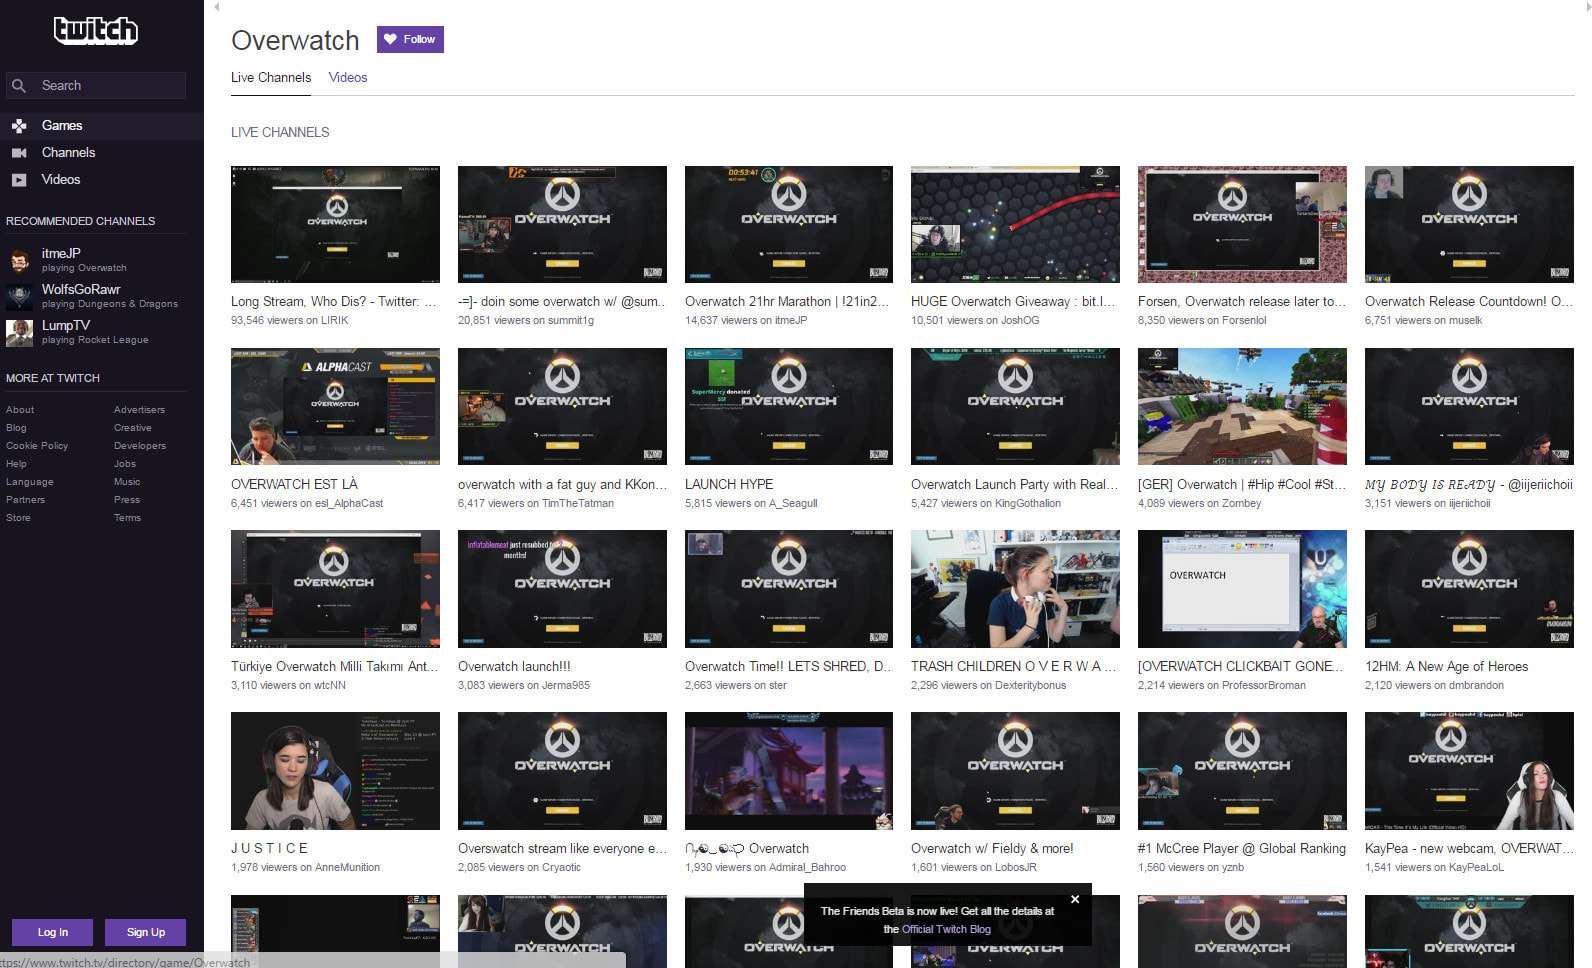
Task: Open the HUGE Overwatch Giveaway thumbnail
Action: click(x=1015, y=224)
